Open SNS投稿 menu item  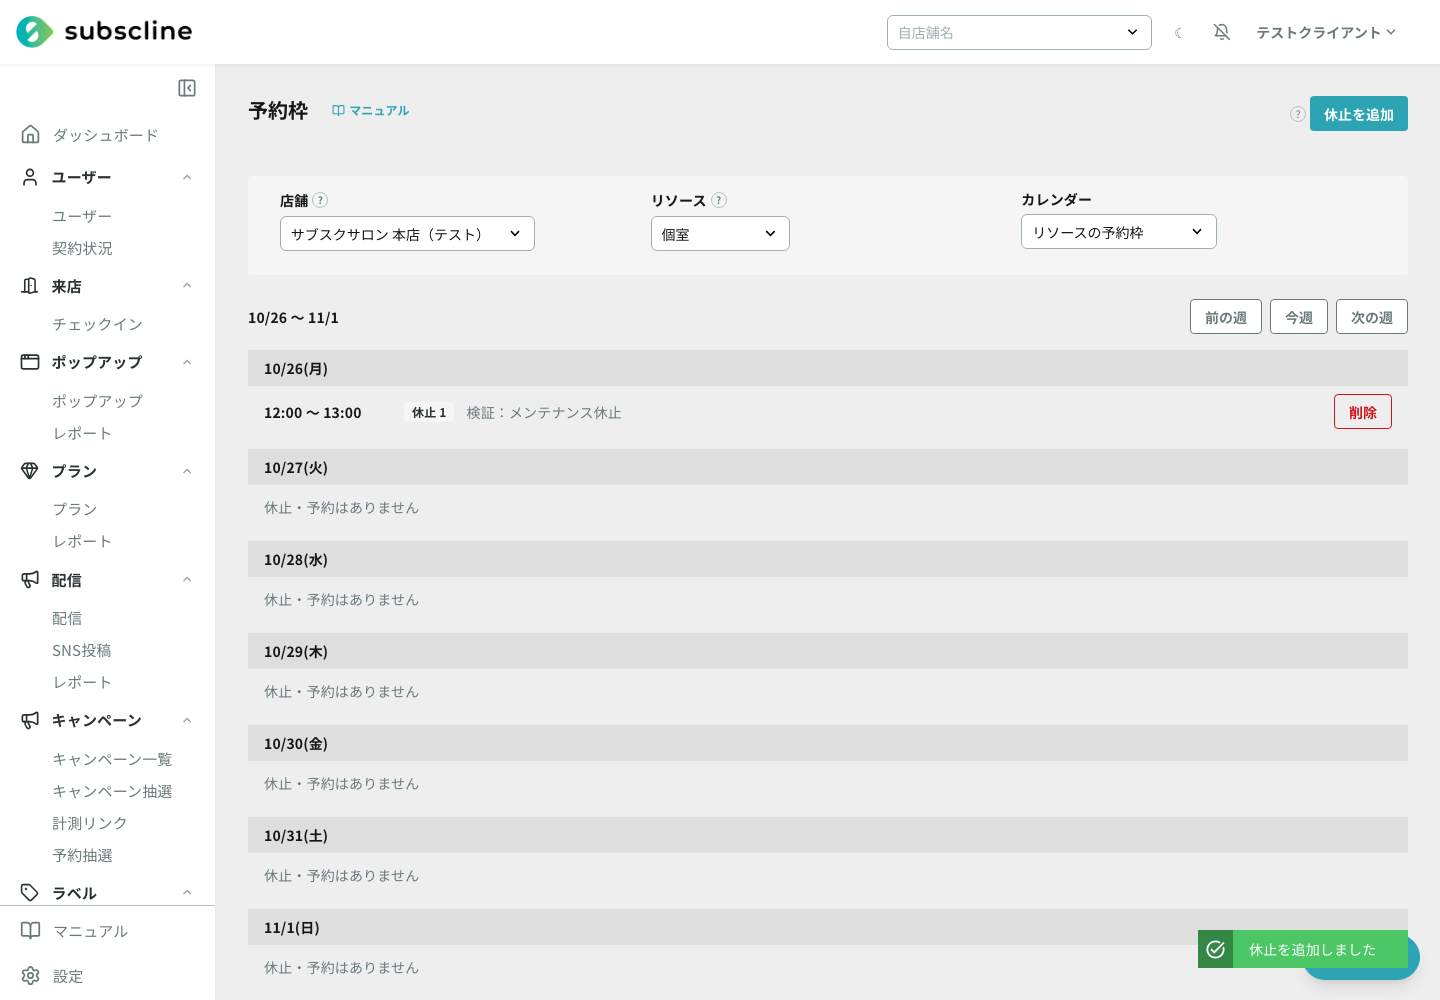point(82,651)
